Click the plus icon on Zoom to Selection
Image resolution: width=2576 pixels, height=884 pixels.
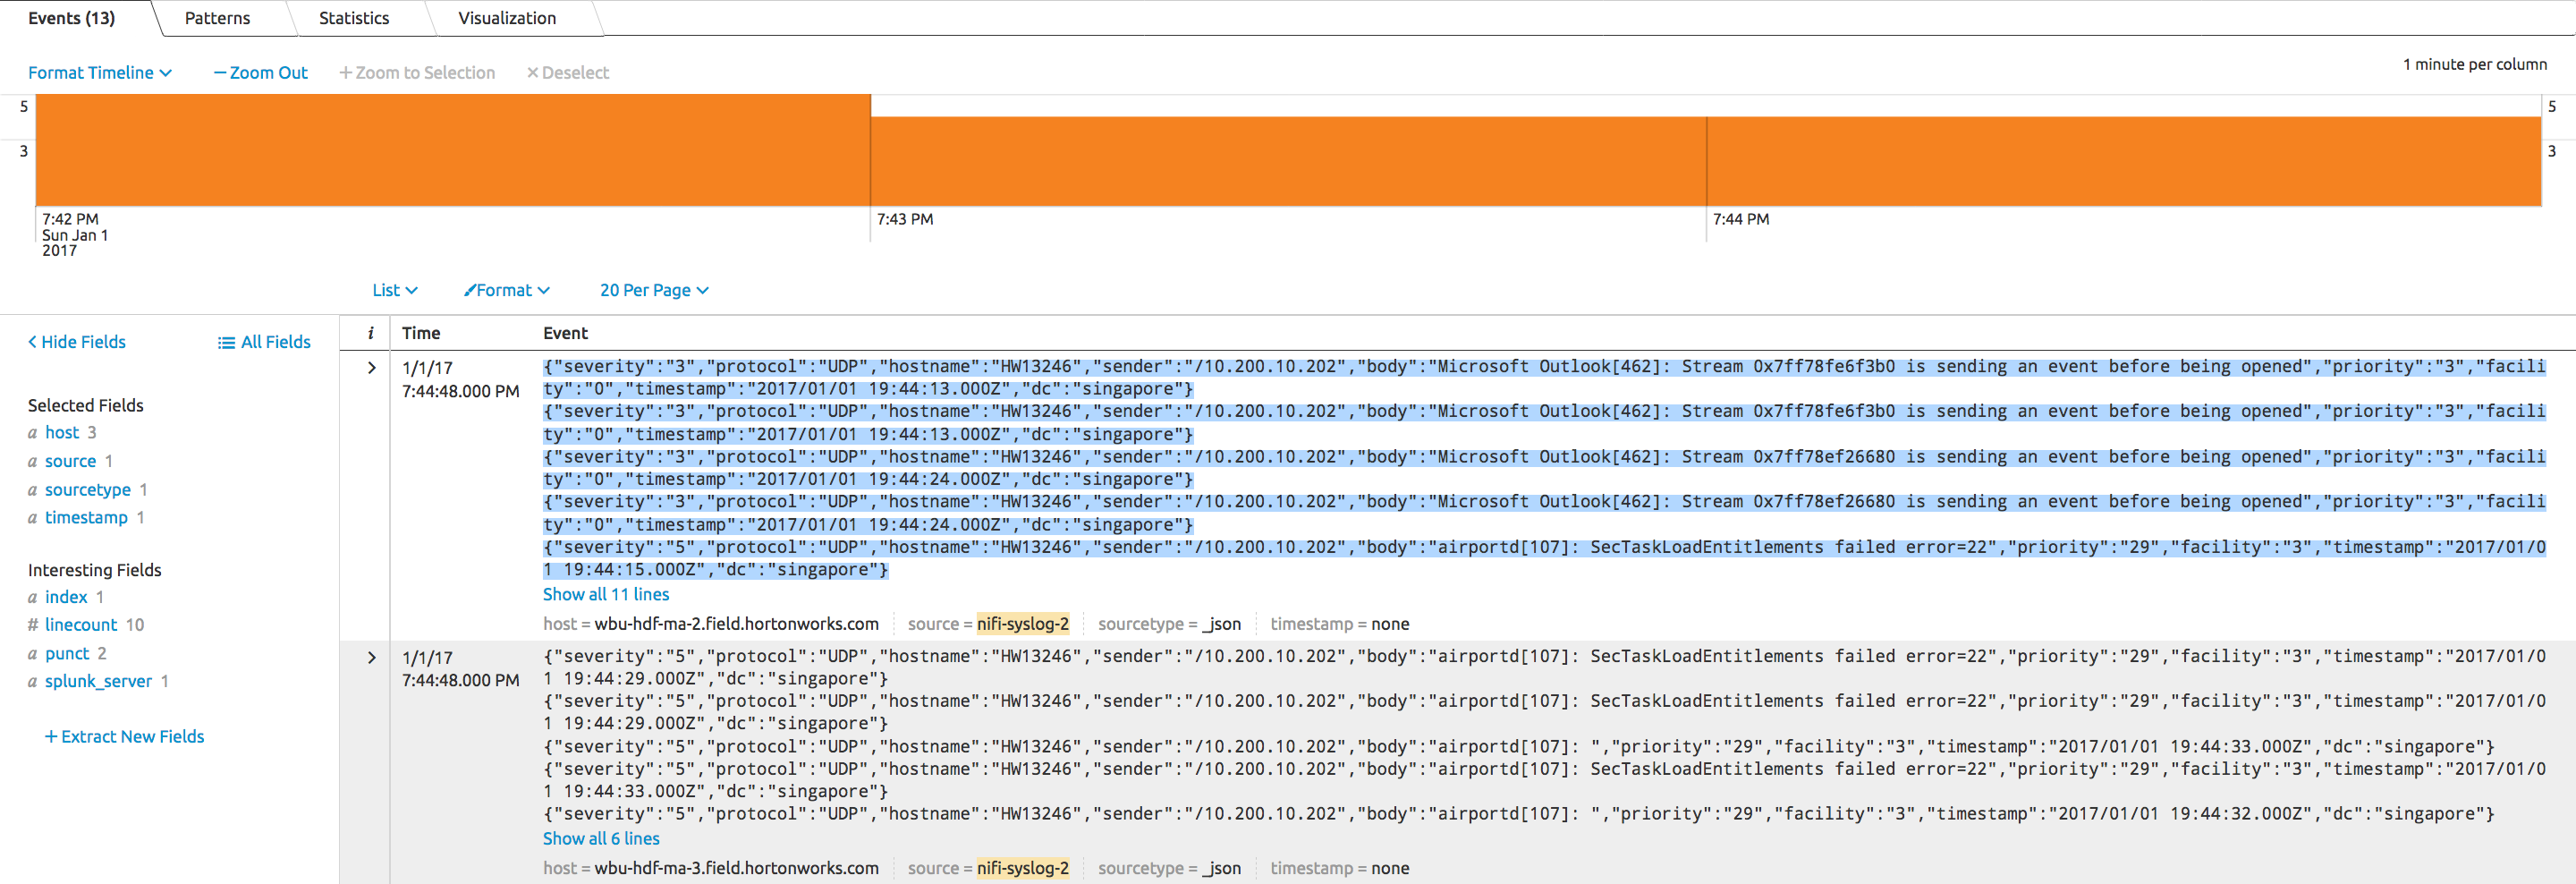tap(345, 72)
